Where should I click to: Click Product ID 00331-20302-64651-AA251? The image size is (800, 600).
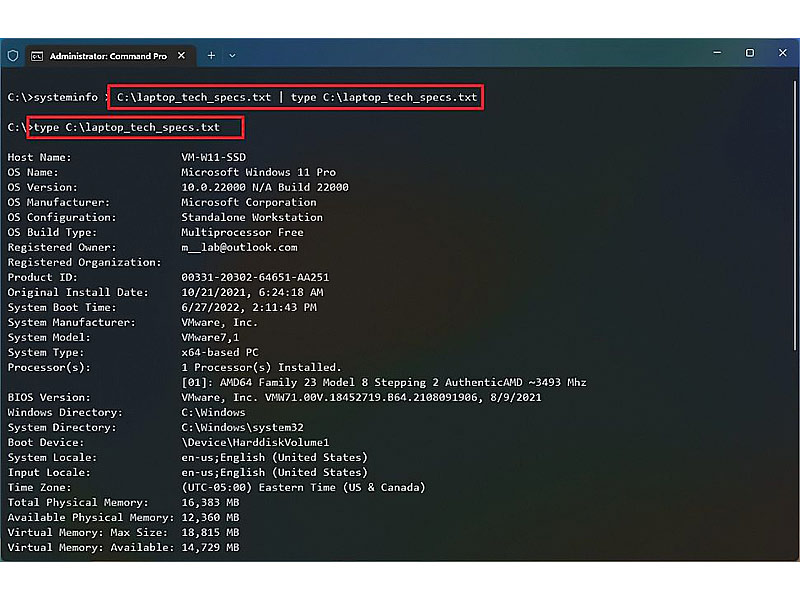pyautogui.click(x=255, y=277)
